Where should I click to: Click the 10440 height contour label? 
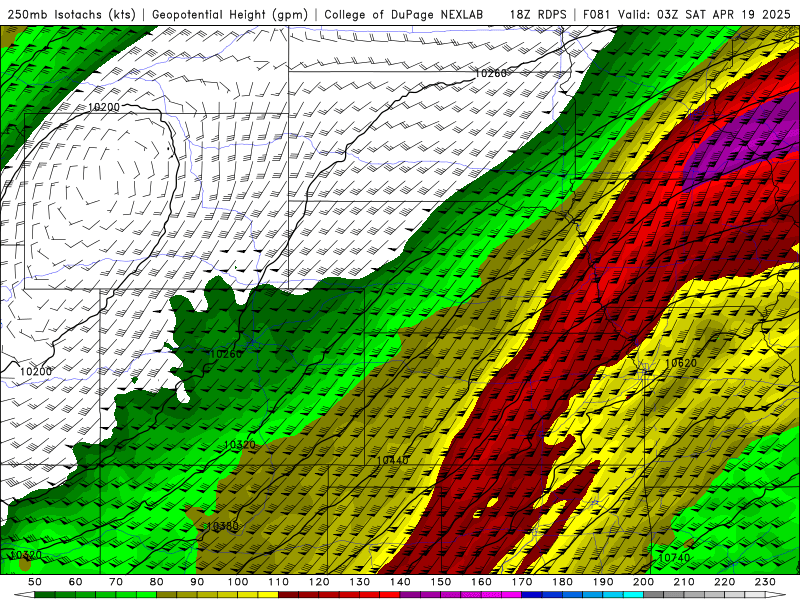[392, 460]
